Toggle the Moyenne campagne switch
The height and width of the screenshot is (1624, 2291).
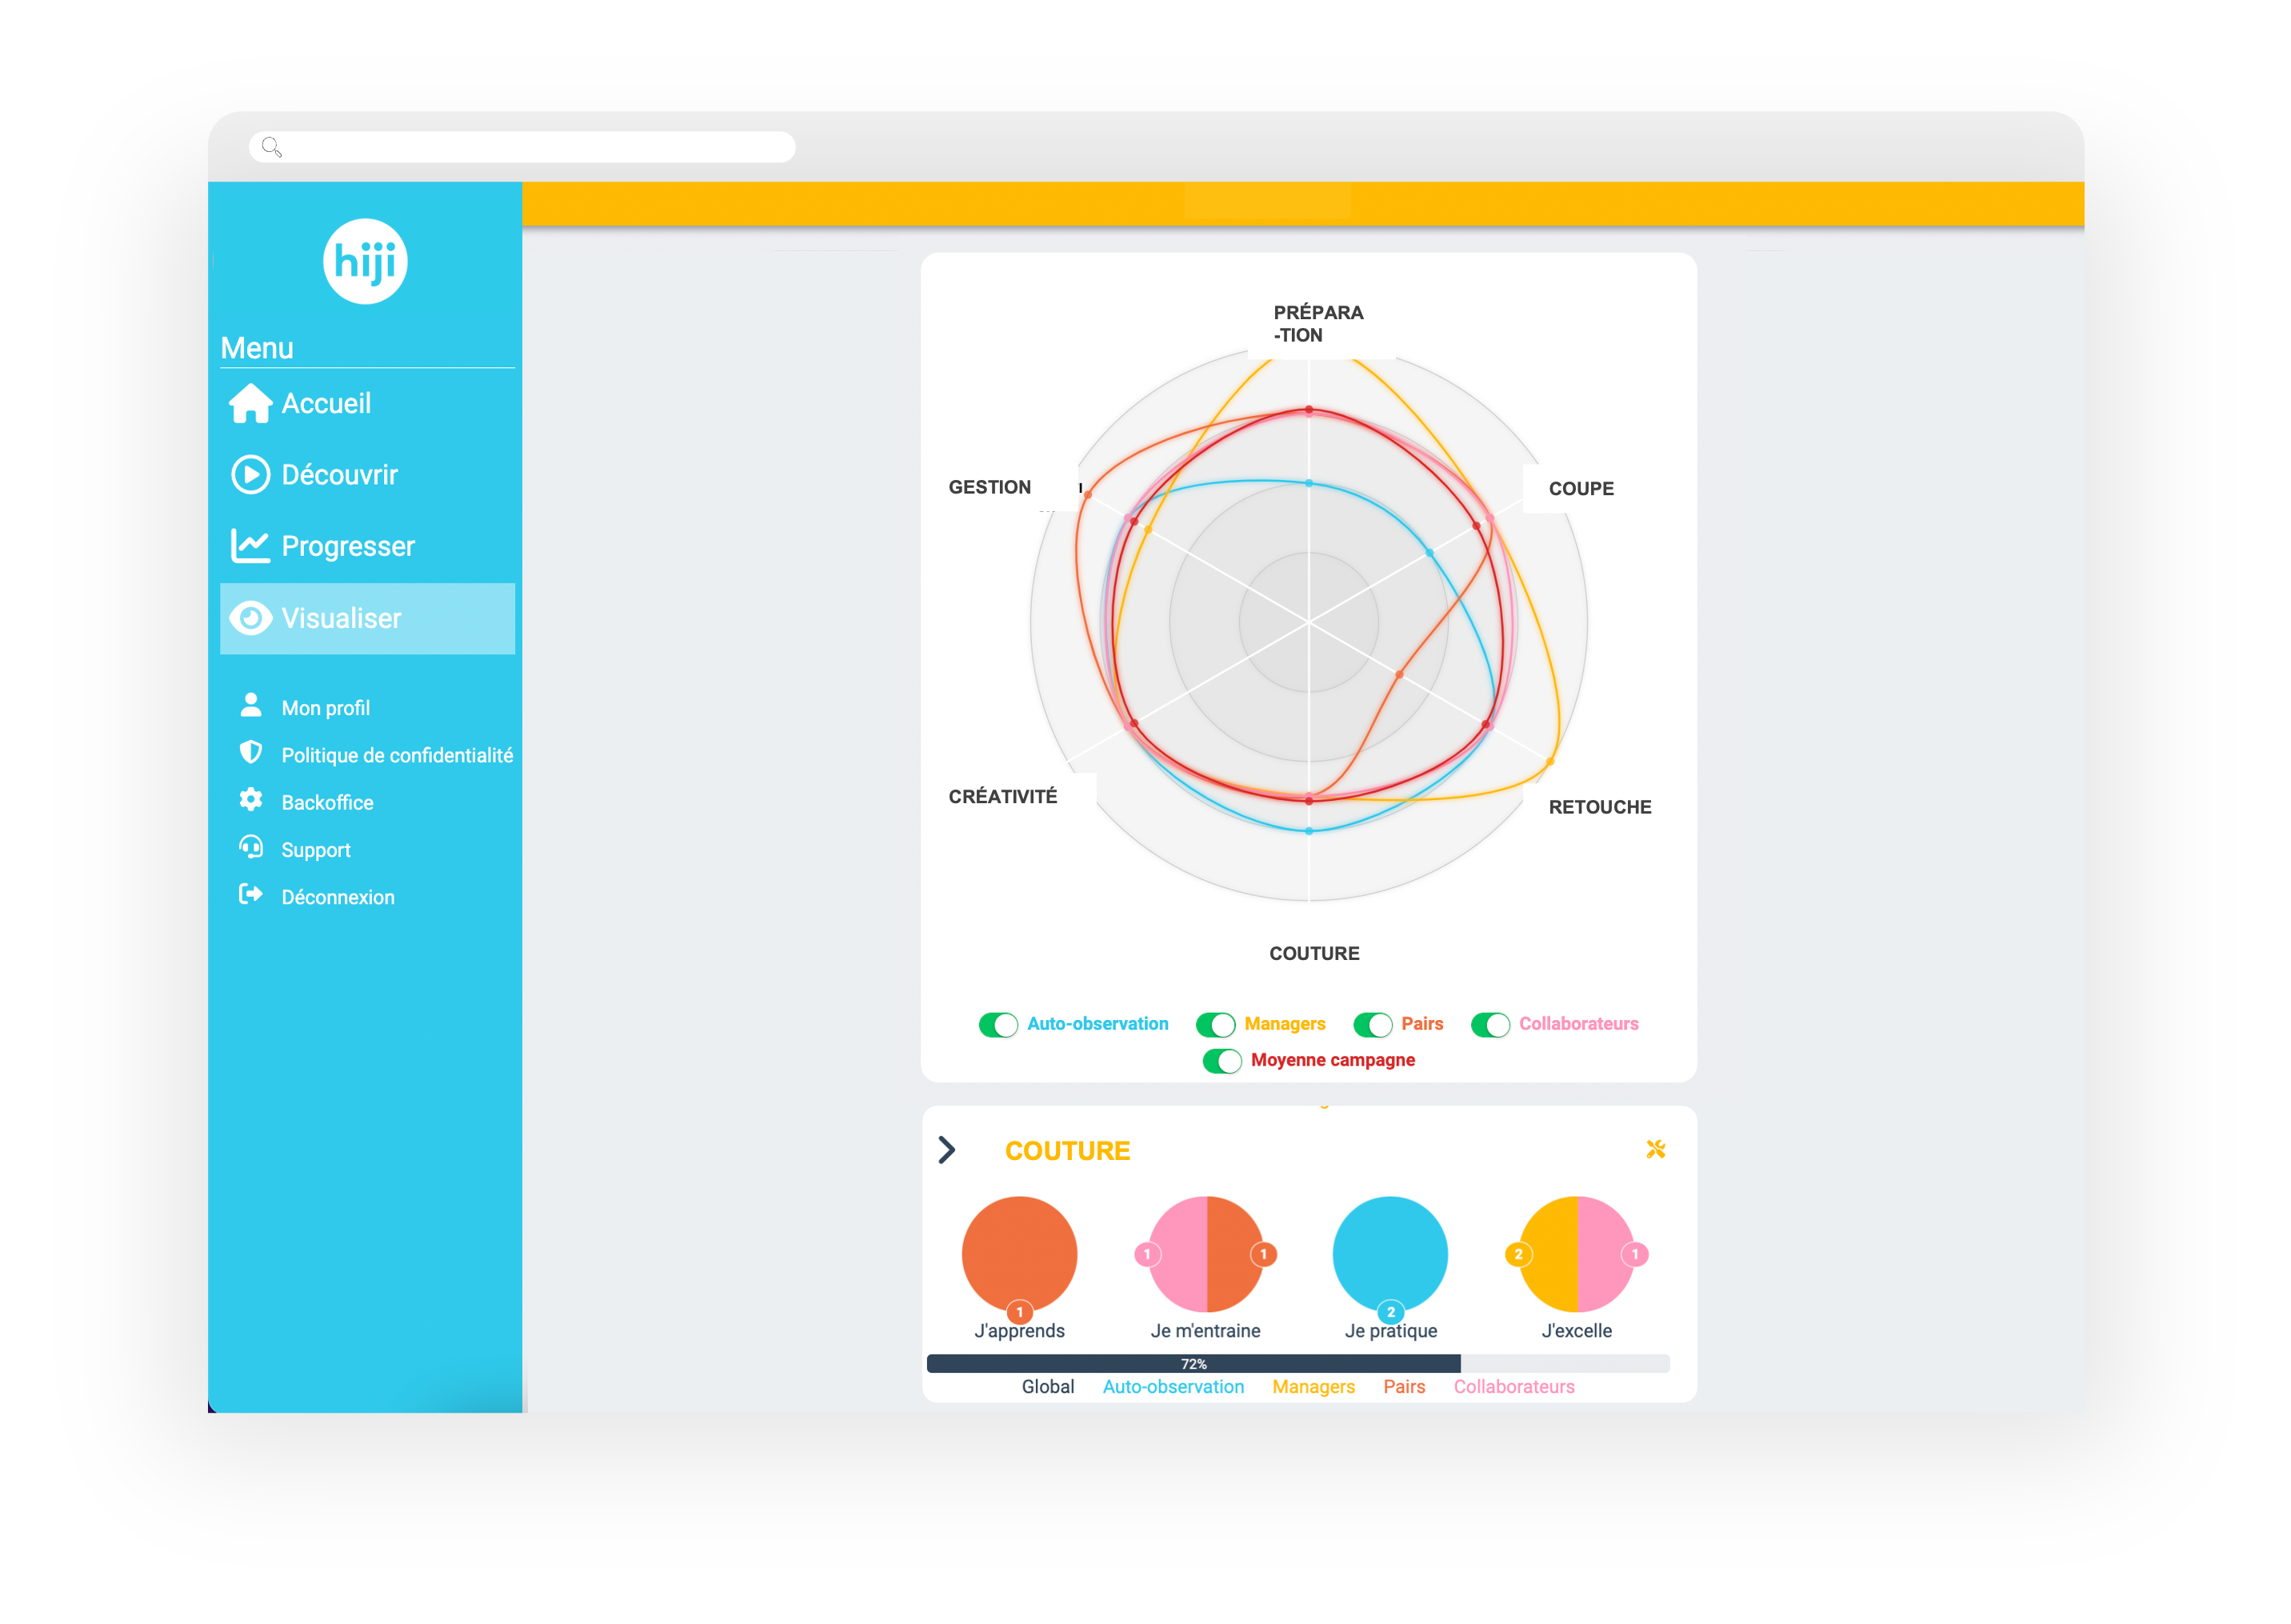(1222, 1060)
